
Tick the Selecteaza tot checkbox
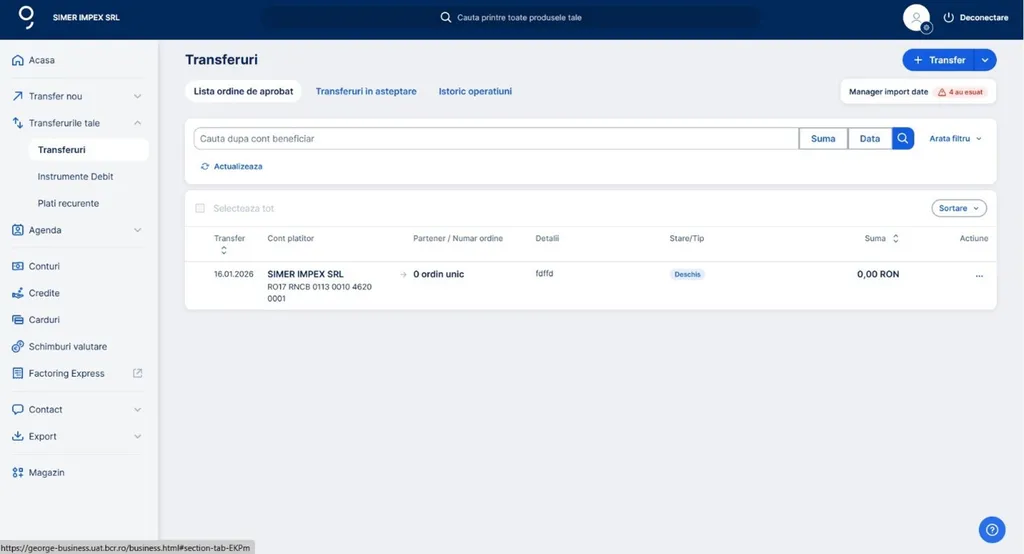click(x=200, y=209)
